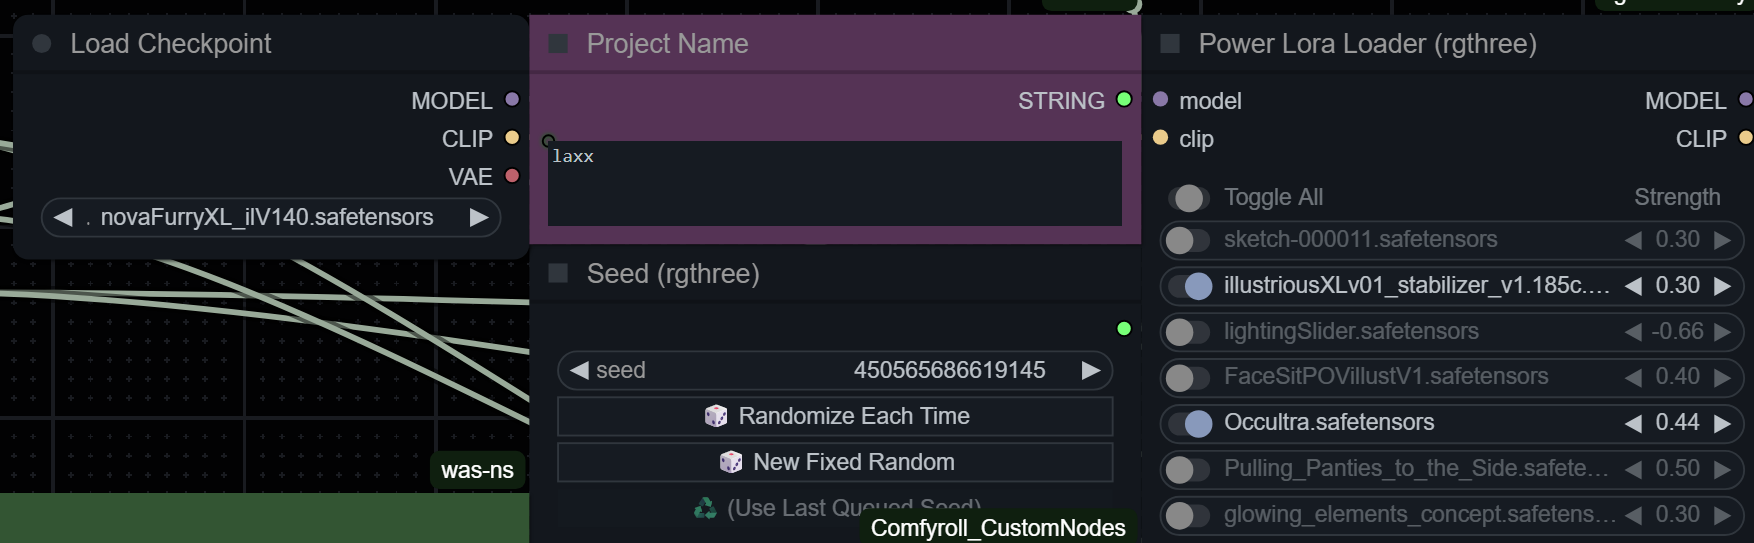Viewport: 1754px width, 543px height.
Task: Open the lightingSlider.safetensors lora chooser
Action: (1350, 332)
